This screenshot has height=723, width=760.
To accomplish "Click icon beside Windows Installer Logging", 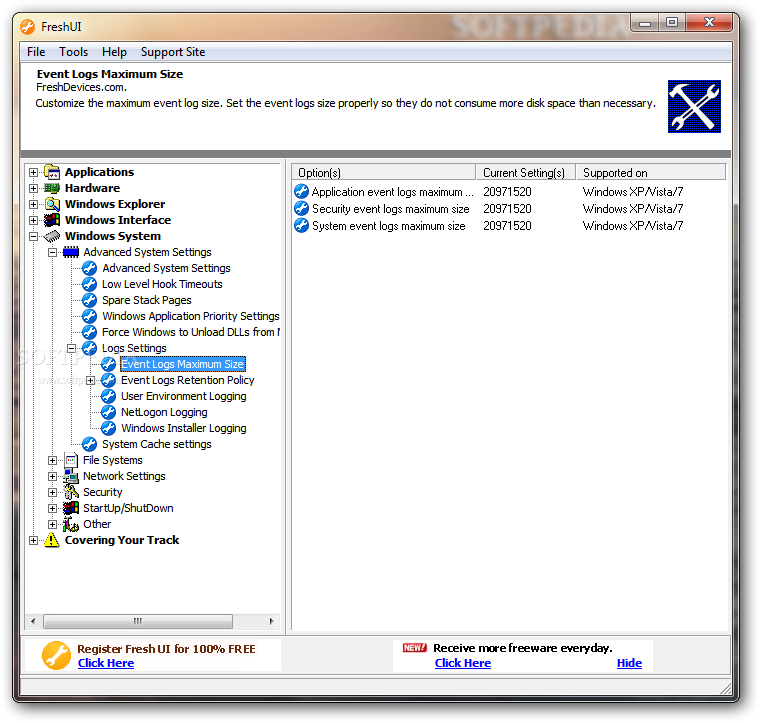I will point(109,428).
